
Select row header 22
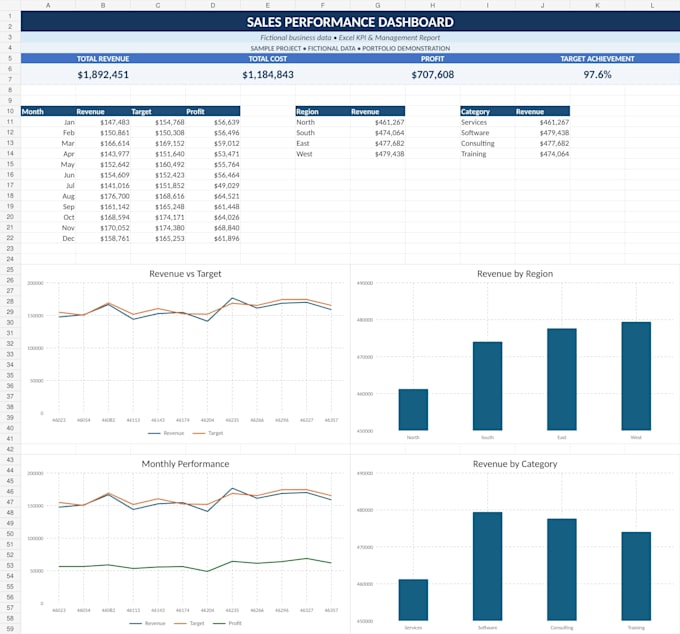[x=10, y=238]
